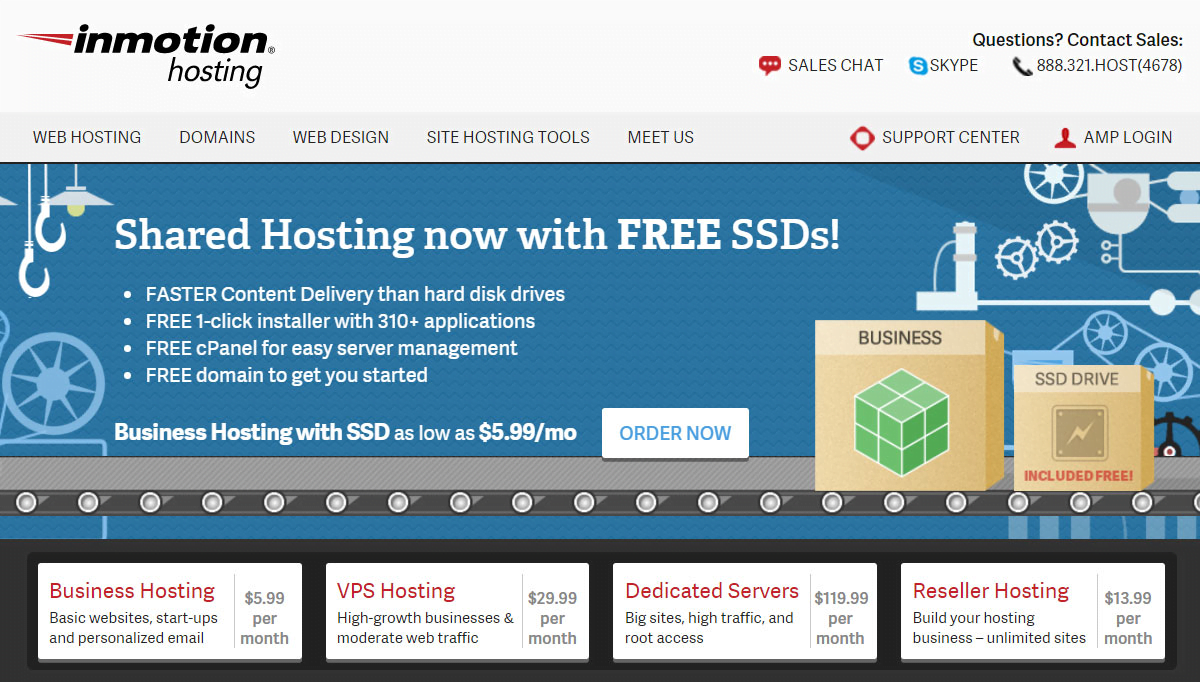The height and width of the screenshot is (682, 1200).
Task: Click the red Support Center lifesaver icon
Action: [x=862, y=138]
